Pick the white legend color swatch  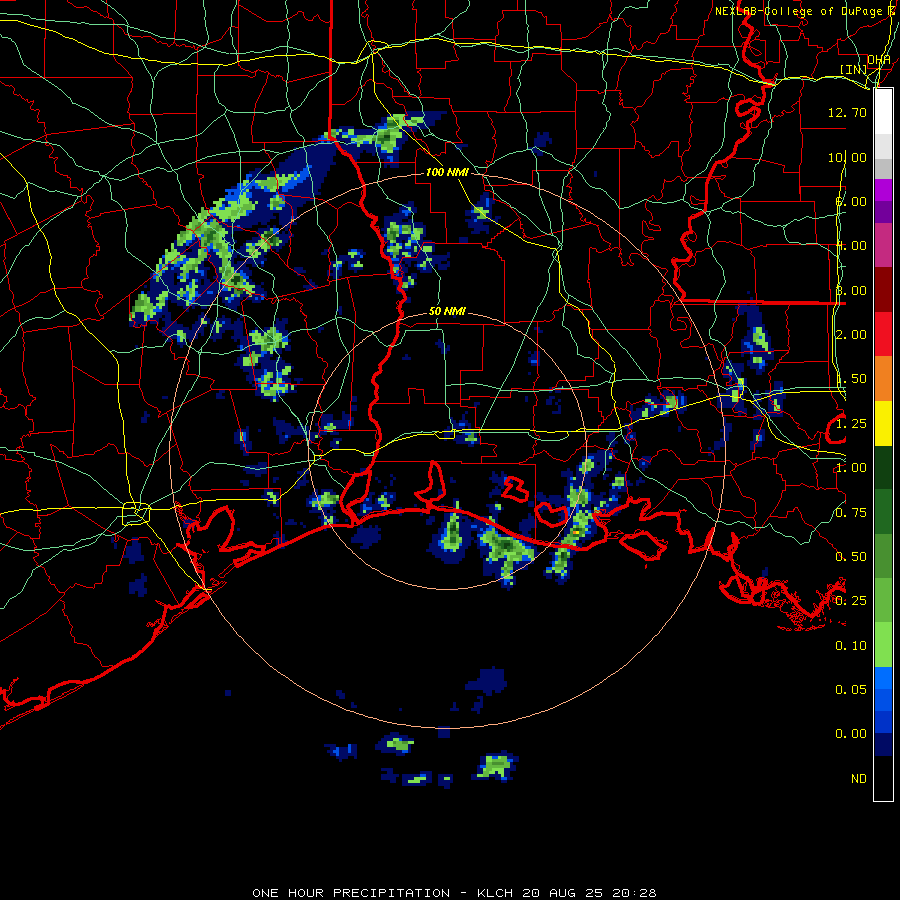pos(883,112)
